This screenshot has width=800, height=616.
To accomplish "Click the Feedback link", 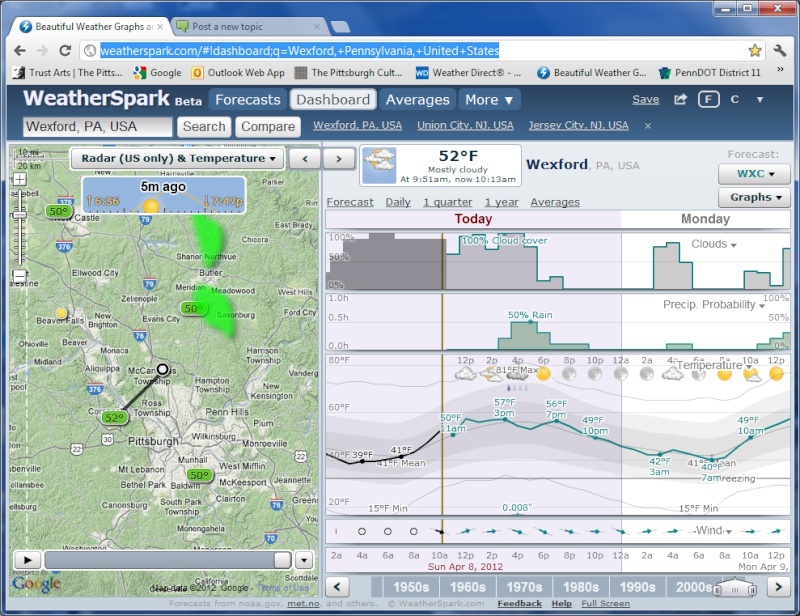I will point(519,604).
